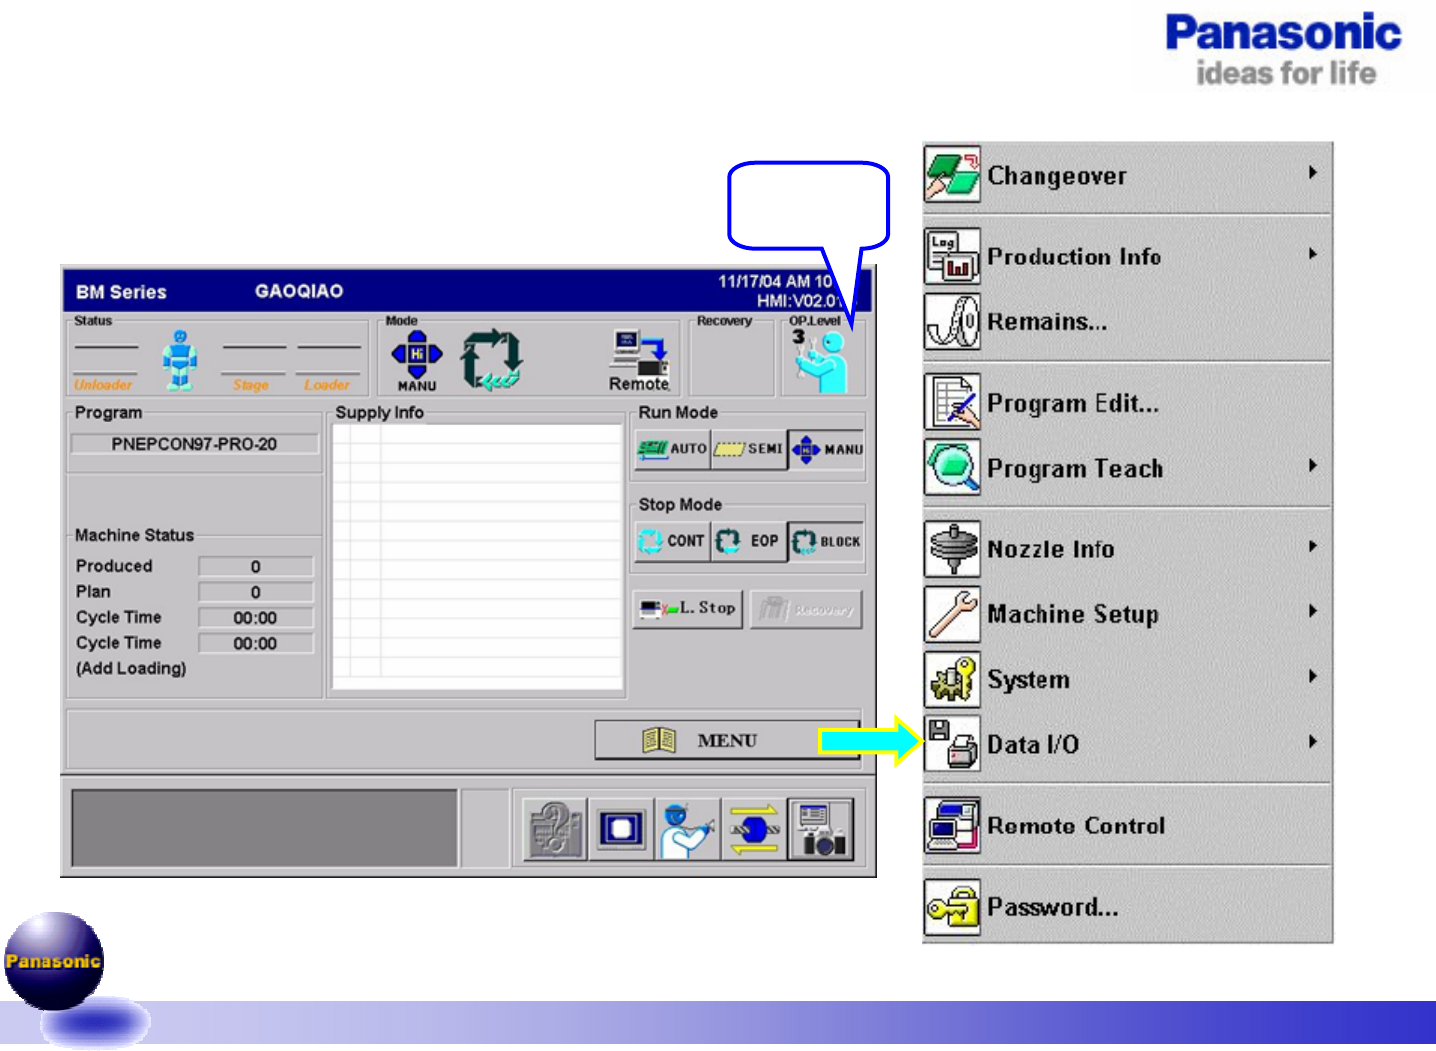The image size is (1436, 1051).
Task: Click the Stage status label
Action: pos(251,385)
